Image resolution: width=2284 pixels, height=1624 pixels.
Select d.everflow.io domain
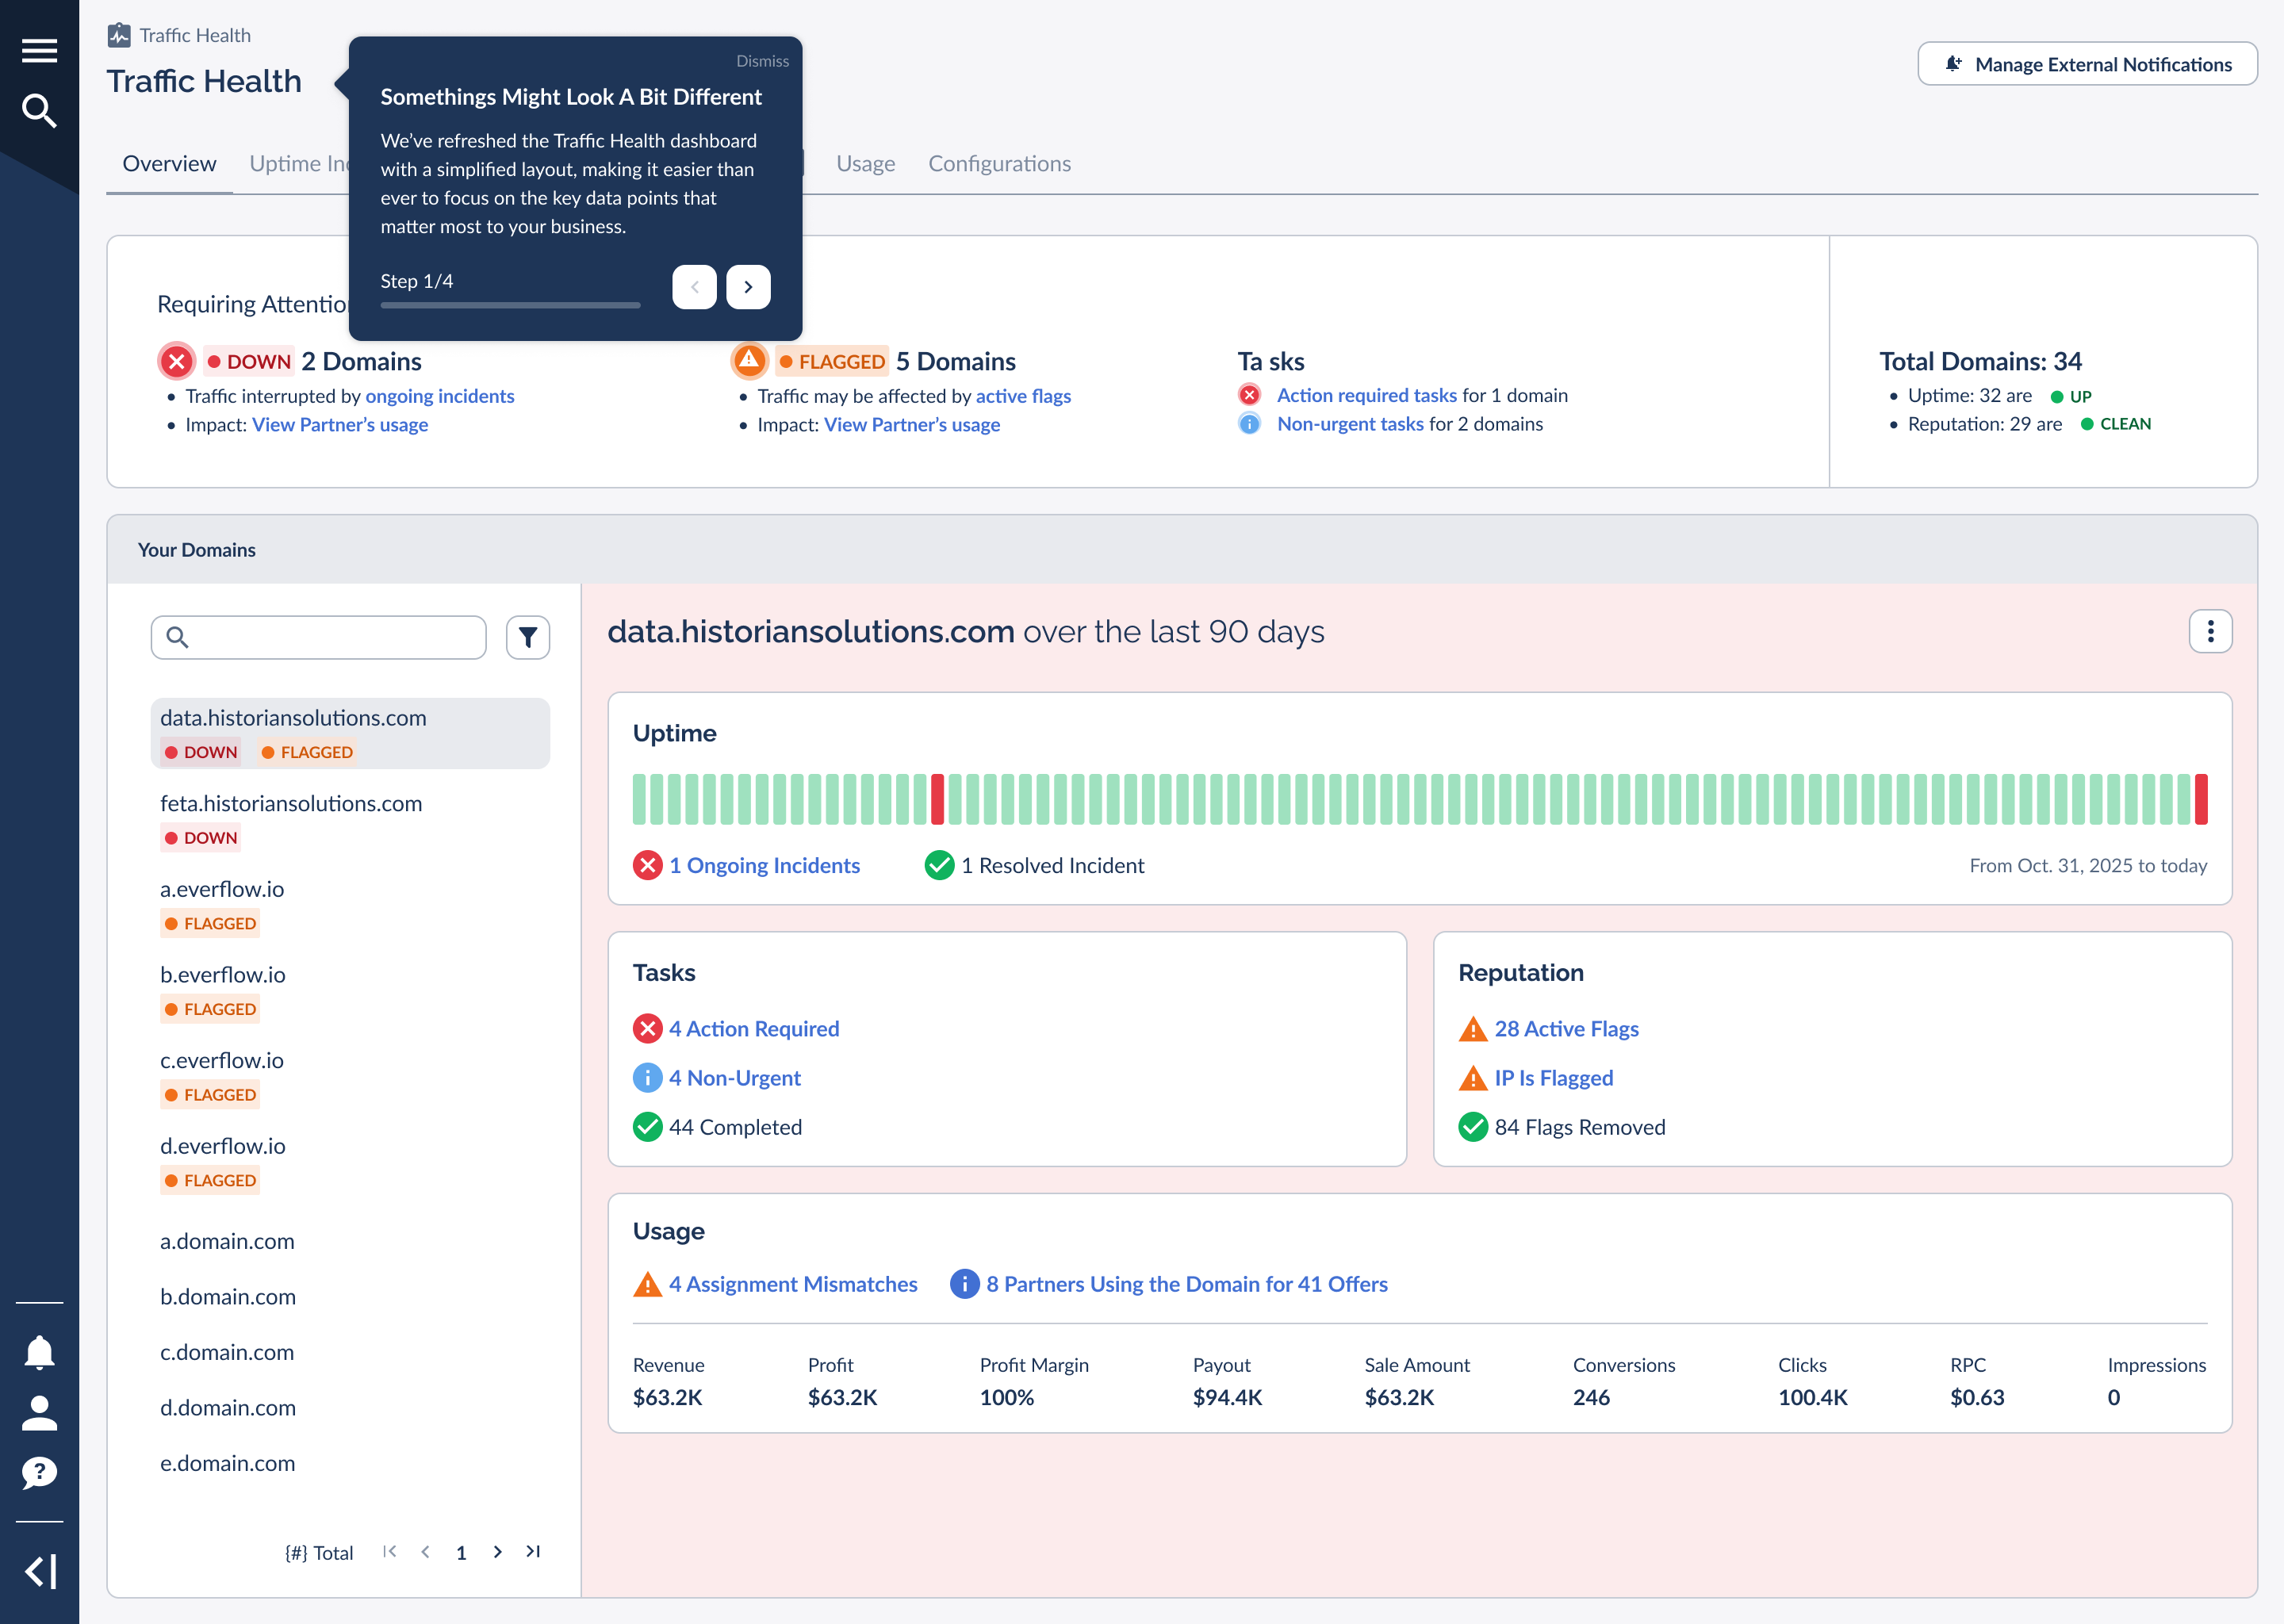[x=350, y=1162]
